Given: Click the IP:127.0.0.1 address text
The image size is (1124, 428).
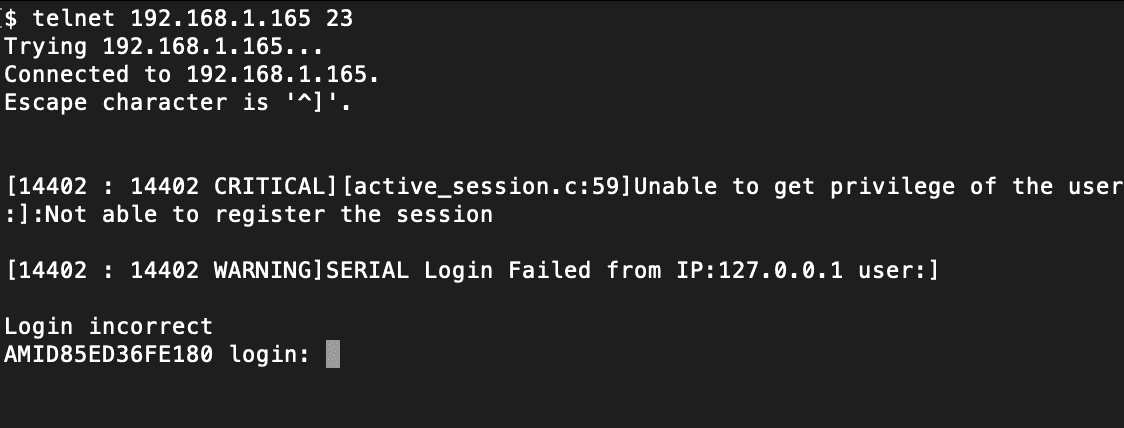Looking at the screenshot, I should click(760, 270).
